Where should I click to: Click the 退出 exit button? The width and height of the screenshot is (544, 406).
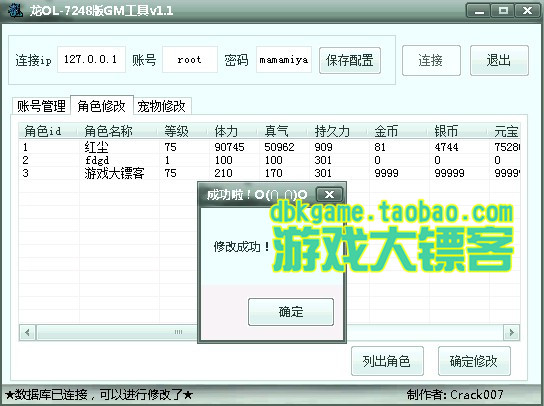point(499,60)
